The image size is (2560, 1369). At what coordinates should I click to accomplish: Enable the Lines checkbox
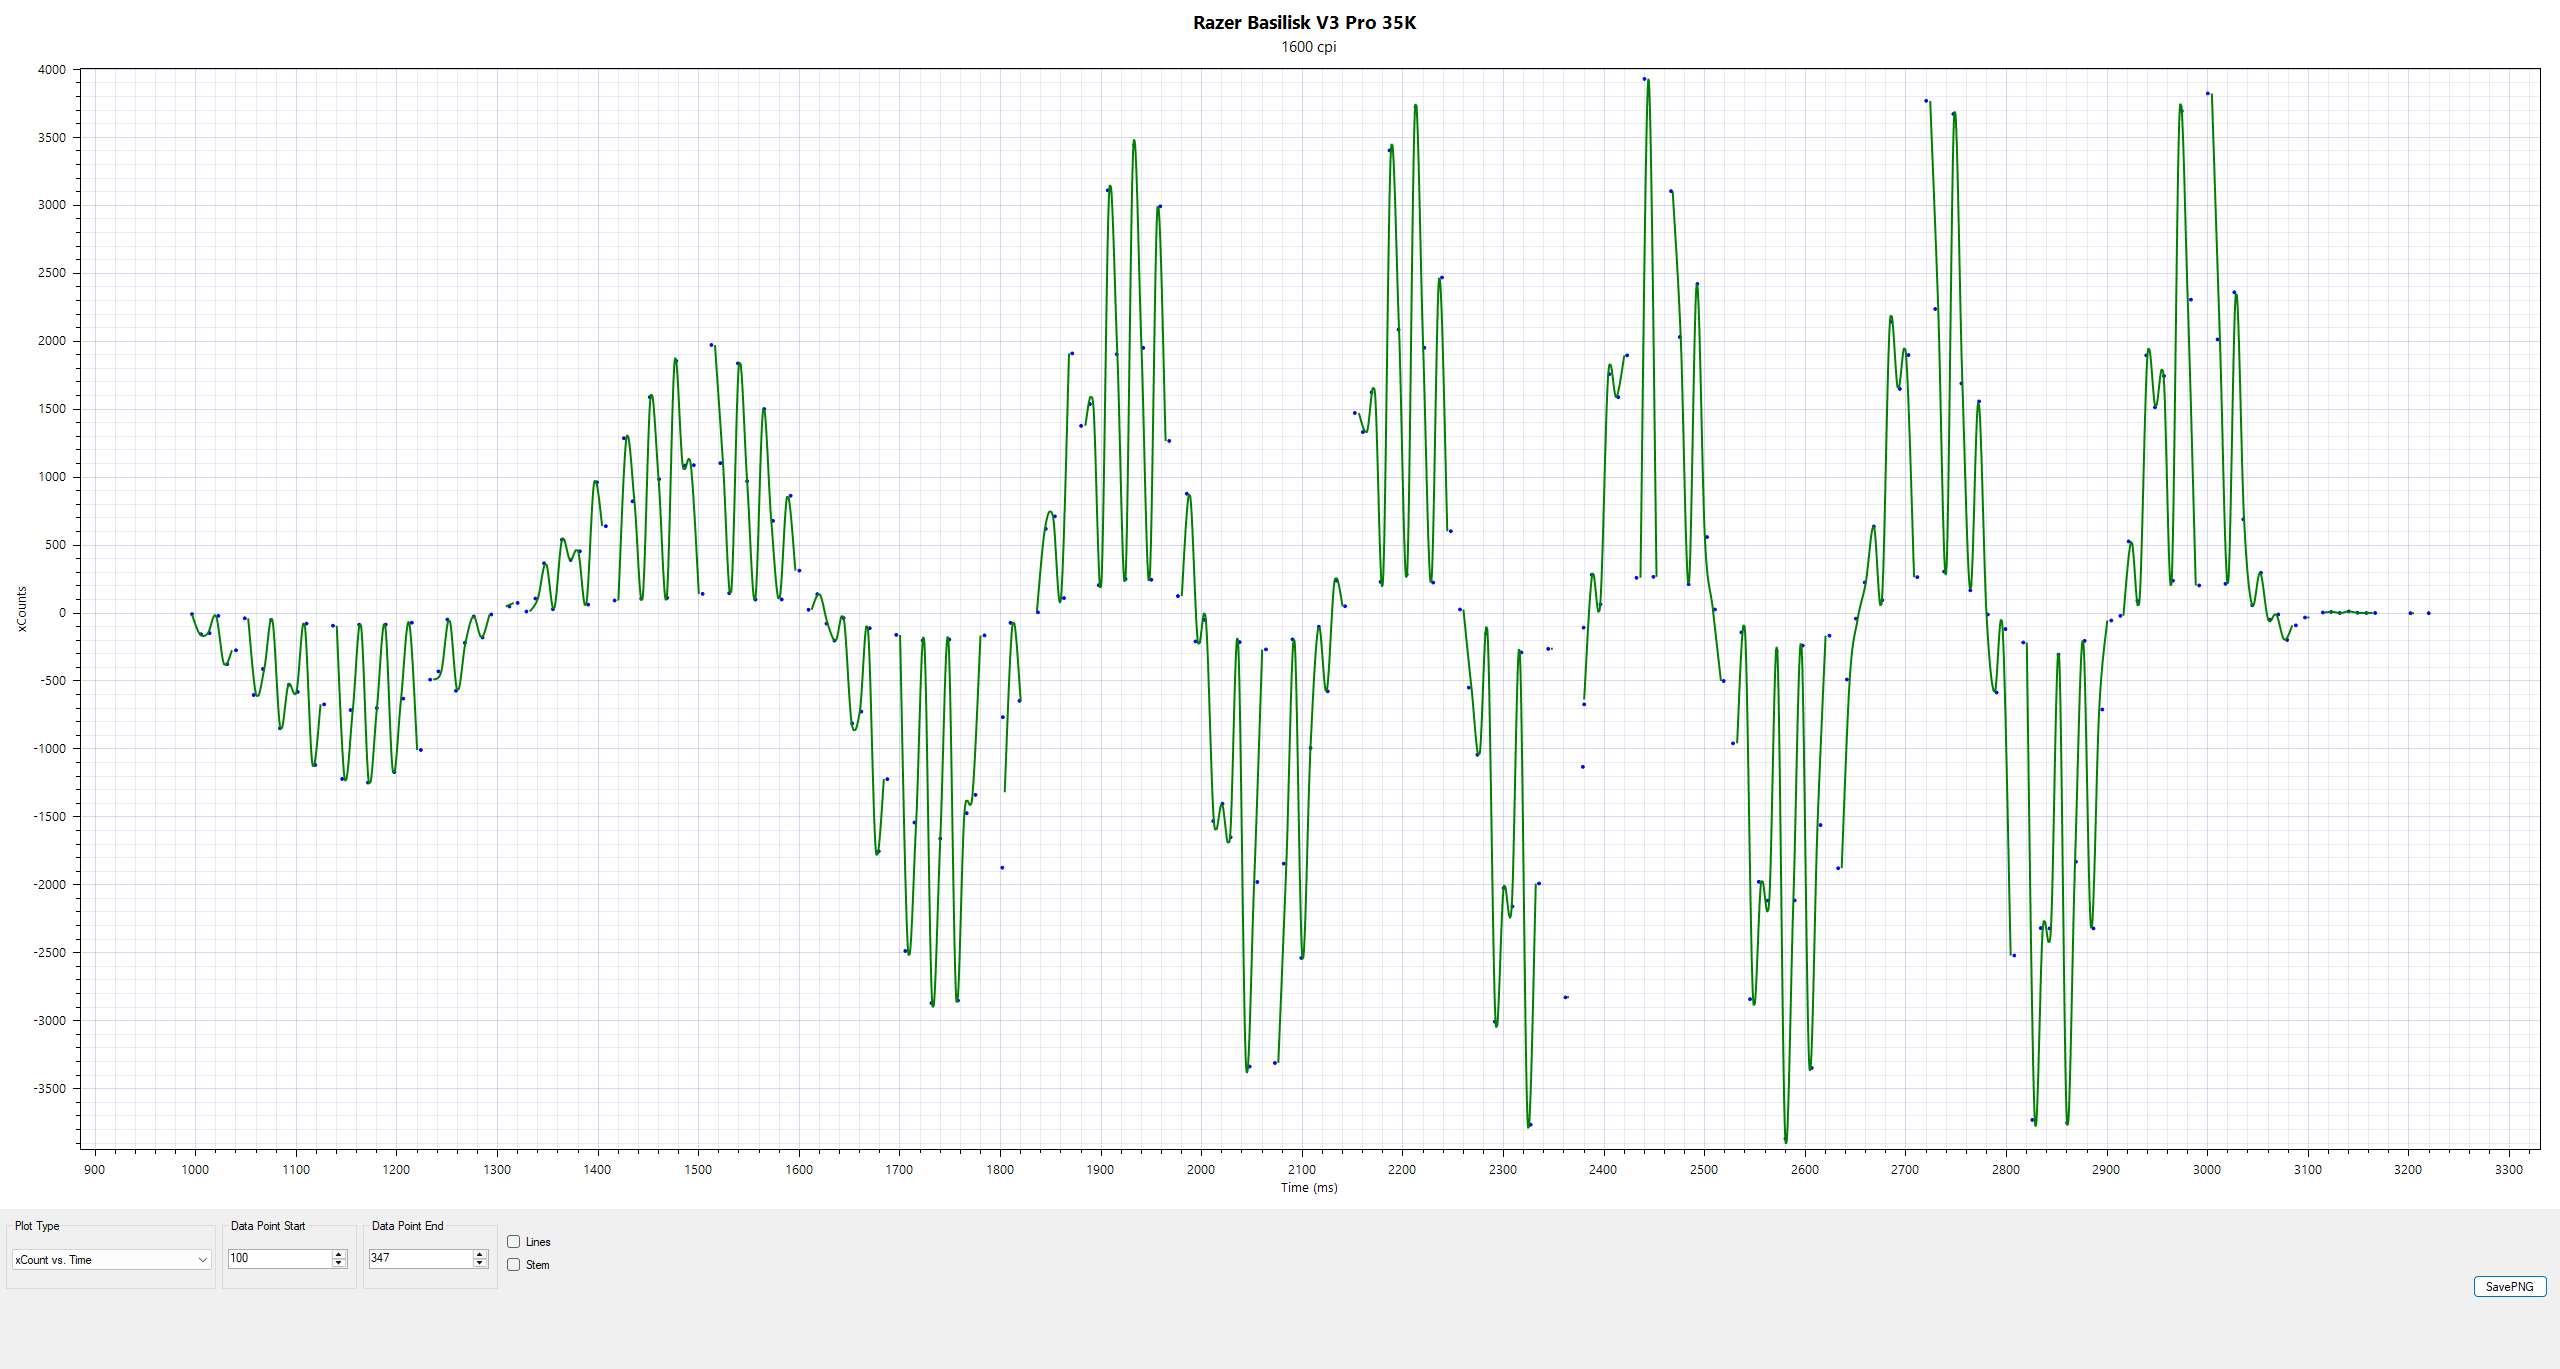pos(514,1242)
